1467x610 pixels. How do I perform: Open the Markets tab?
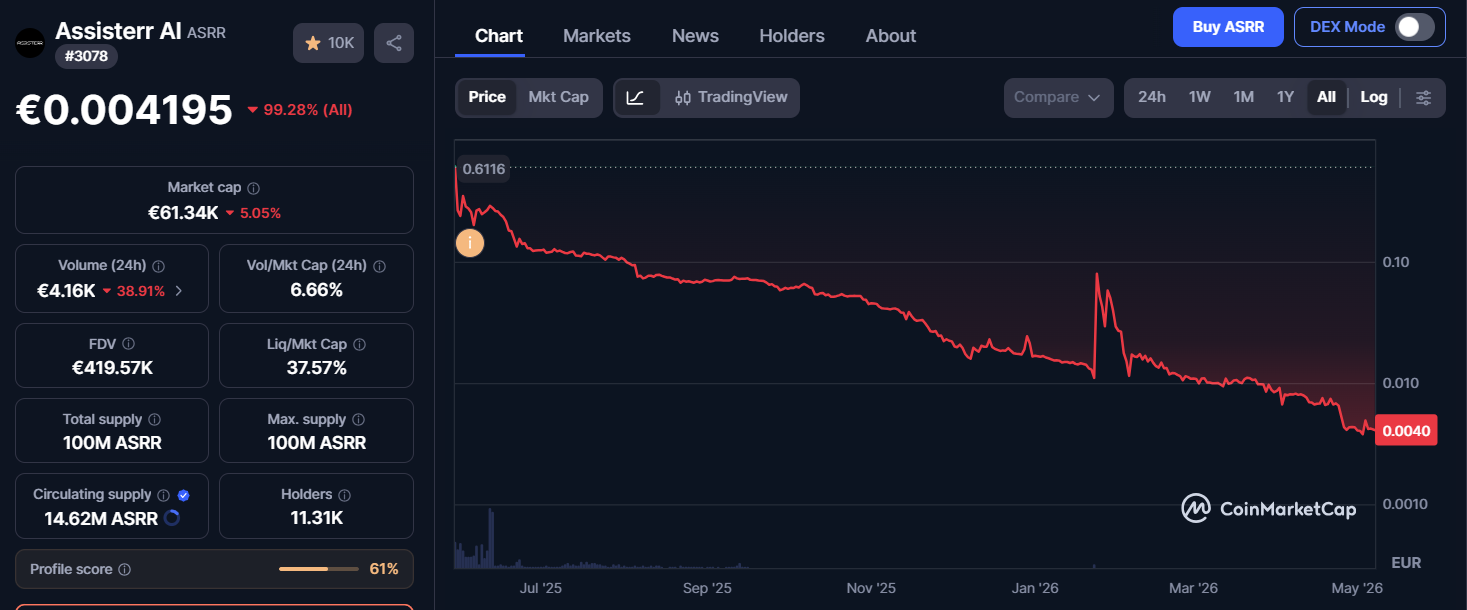pyautogui.click(x=597, y=36)
